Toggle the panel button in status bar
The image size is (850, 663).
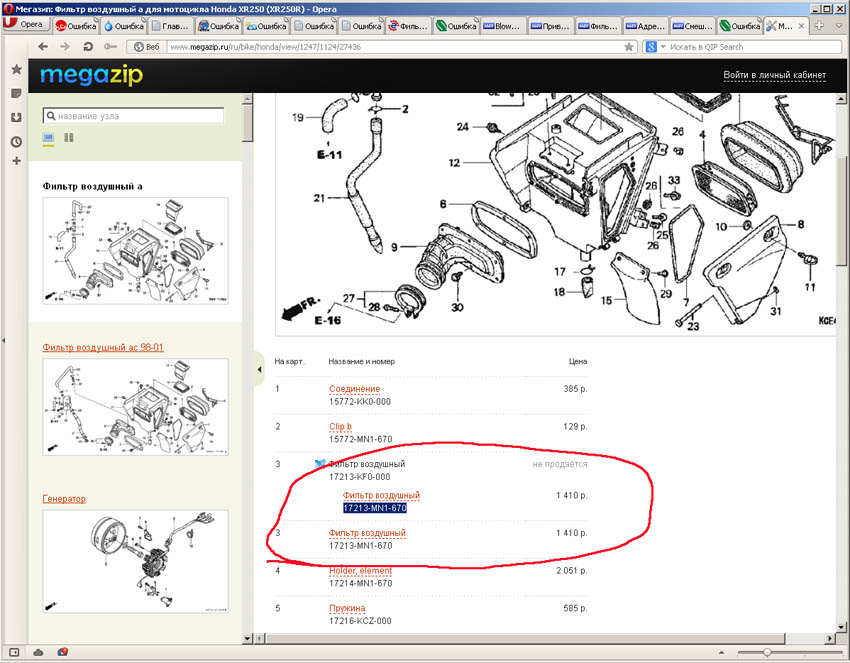tap(14, 651)
